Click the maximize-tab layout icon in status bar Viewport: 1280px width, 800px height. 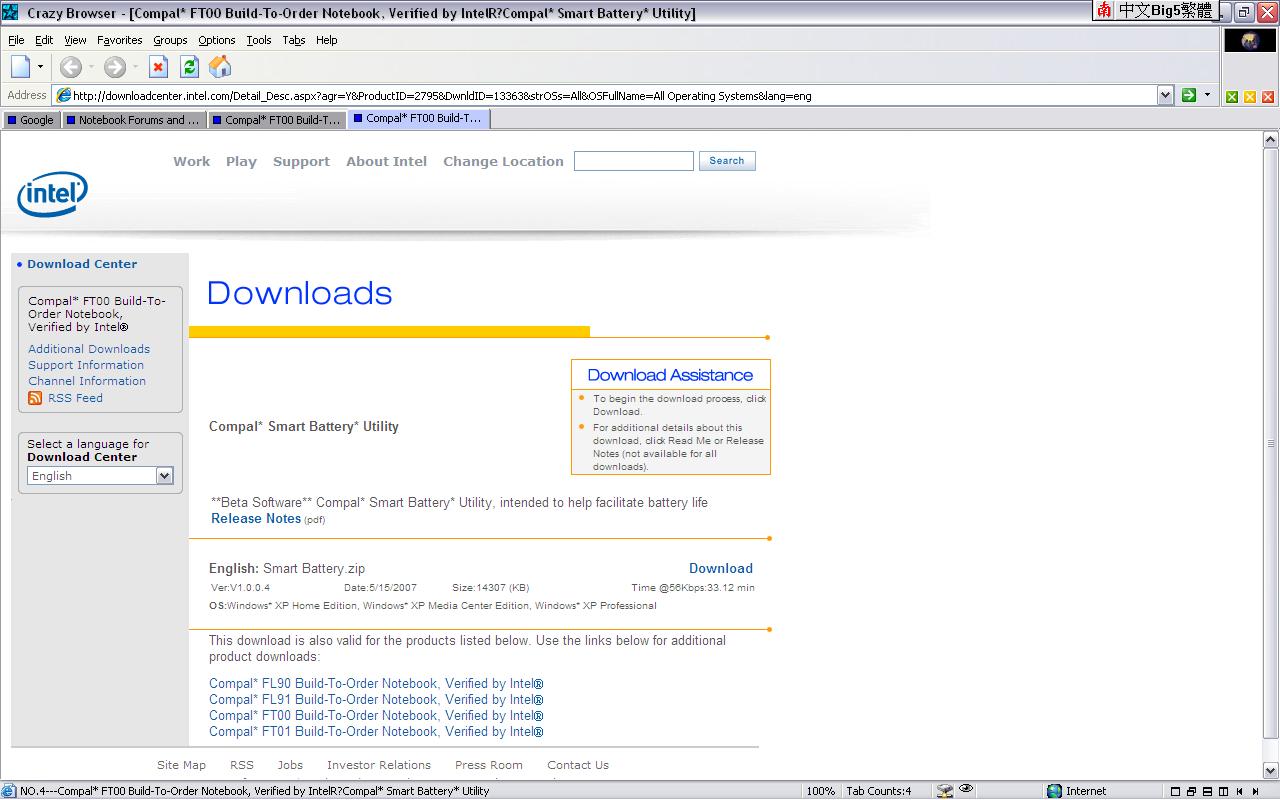point(1176,792)
